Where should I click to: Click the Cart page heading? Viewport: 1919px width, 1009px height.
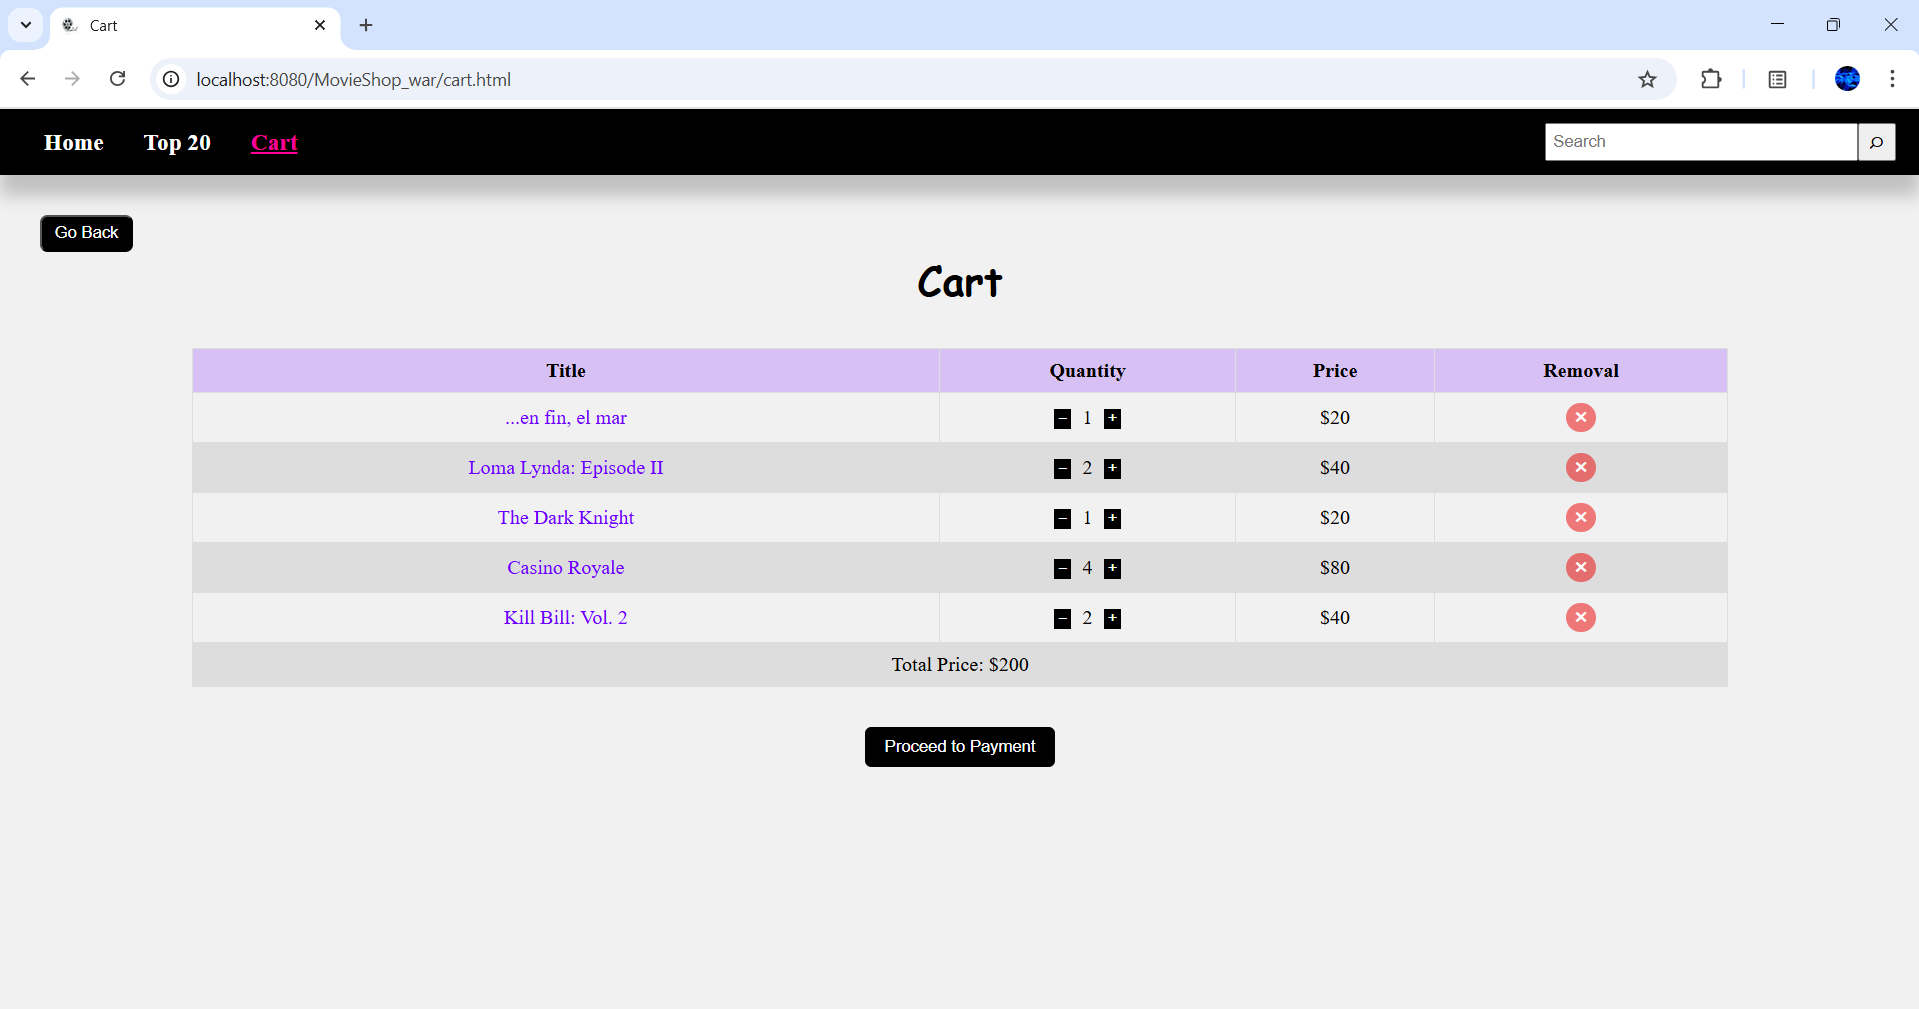coord(959,283)
